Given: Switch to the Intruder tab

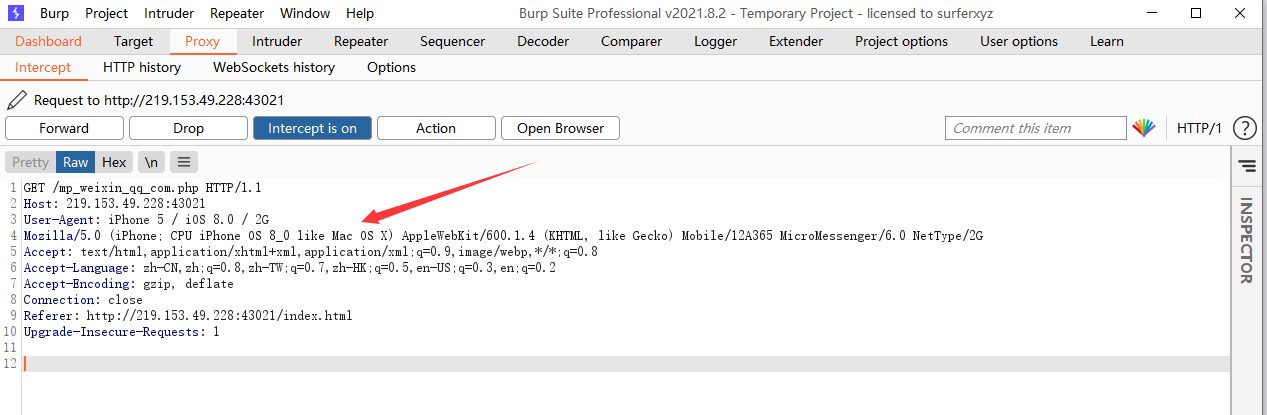Looking at the screenshot, I should 277,41.
